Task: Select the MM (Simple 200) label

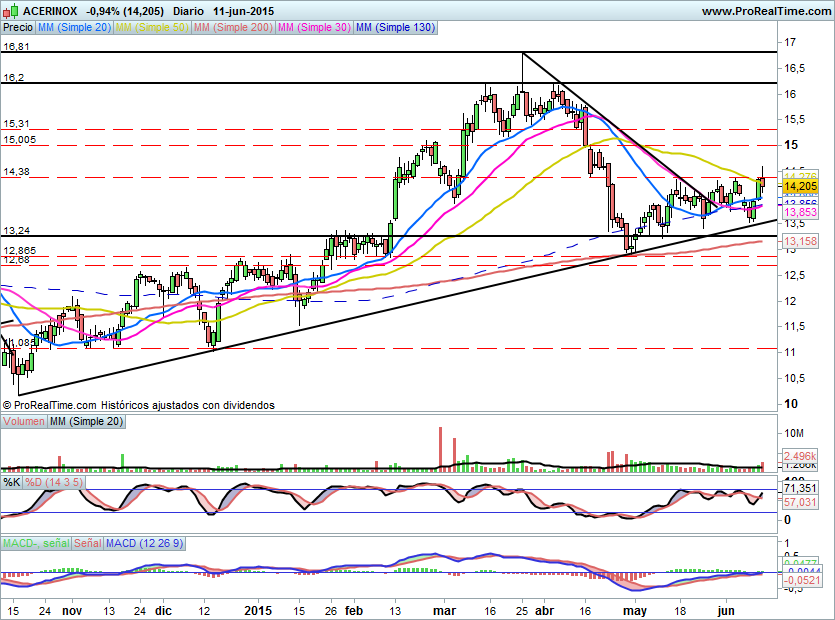Action: pos(231,28)
